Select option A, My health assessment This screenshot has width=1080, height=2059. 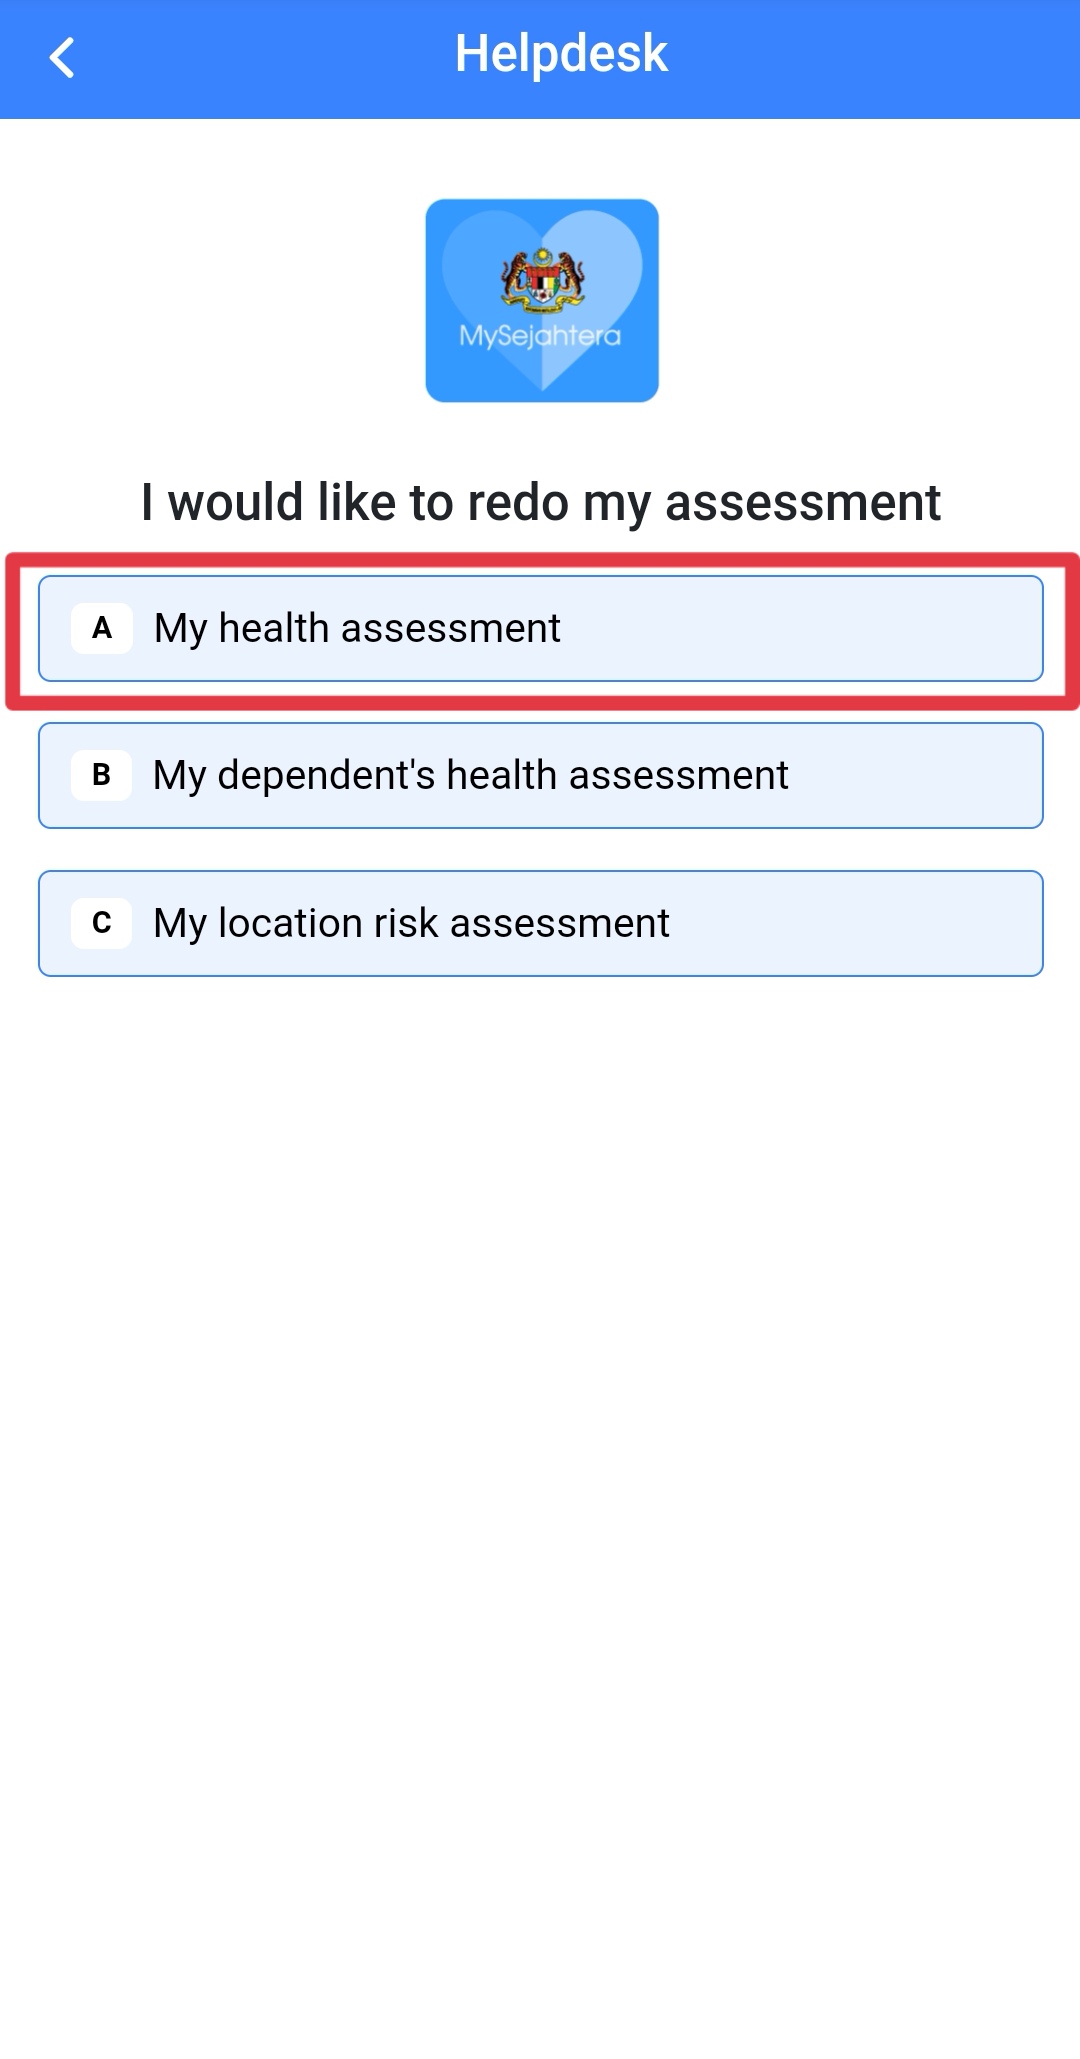pos(541,629)
